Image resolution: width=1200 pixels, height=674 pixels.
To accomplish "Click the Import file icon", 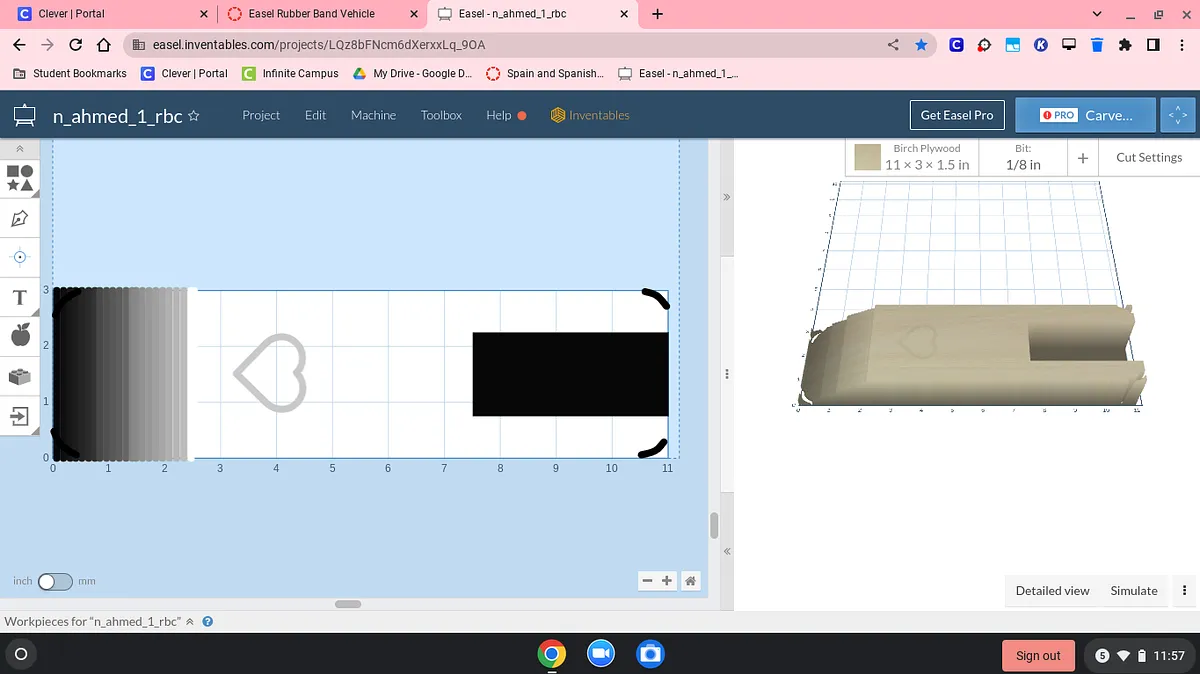I will 20,415.
